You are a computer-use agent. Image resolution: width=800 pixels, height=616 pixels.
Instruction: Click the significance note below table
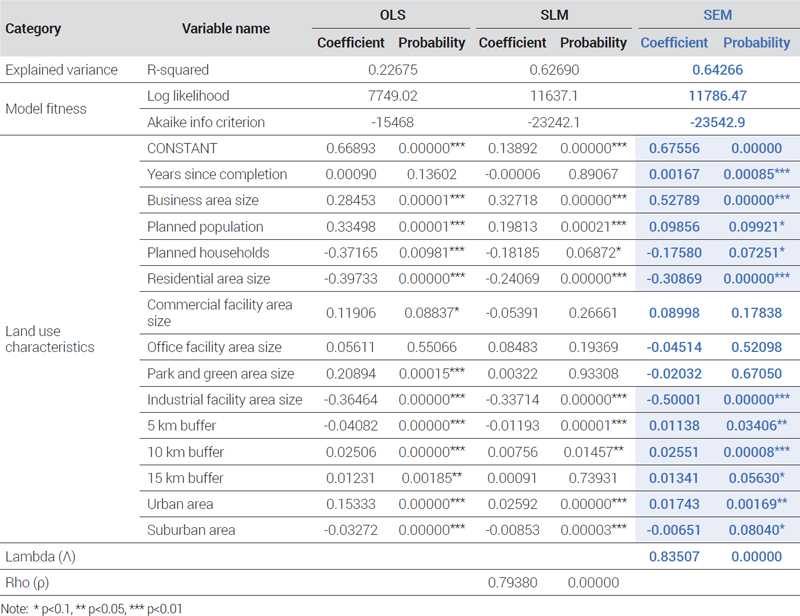click(91, 609)
